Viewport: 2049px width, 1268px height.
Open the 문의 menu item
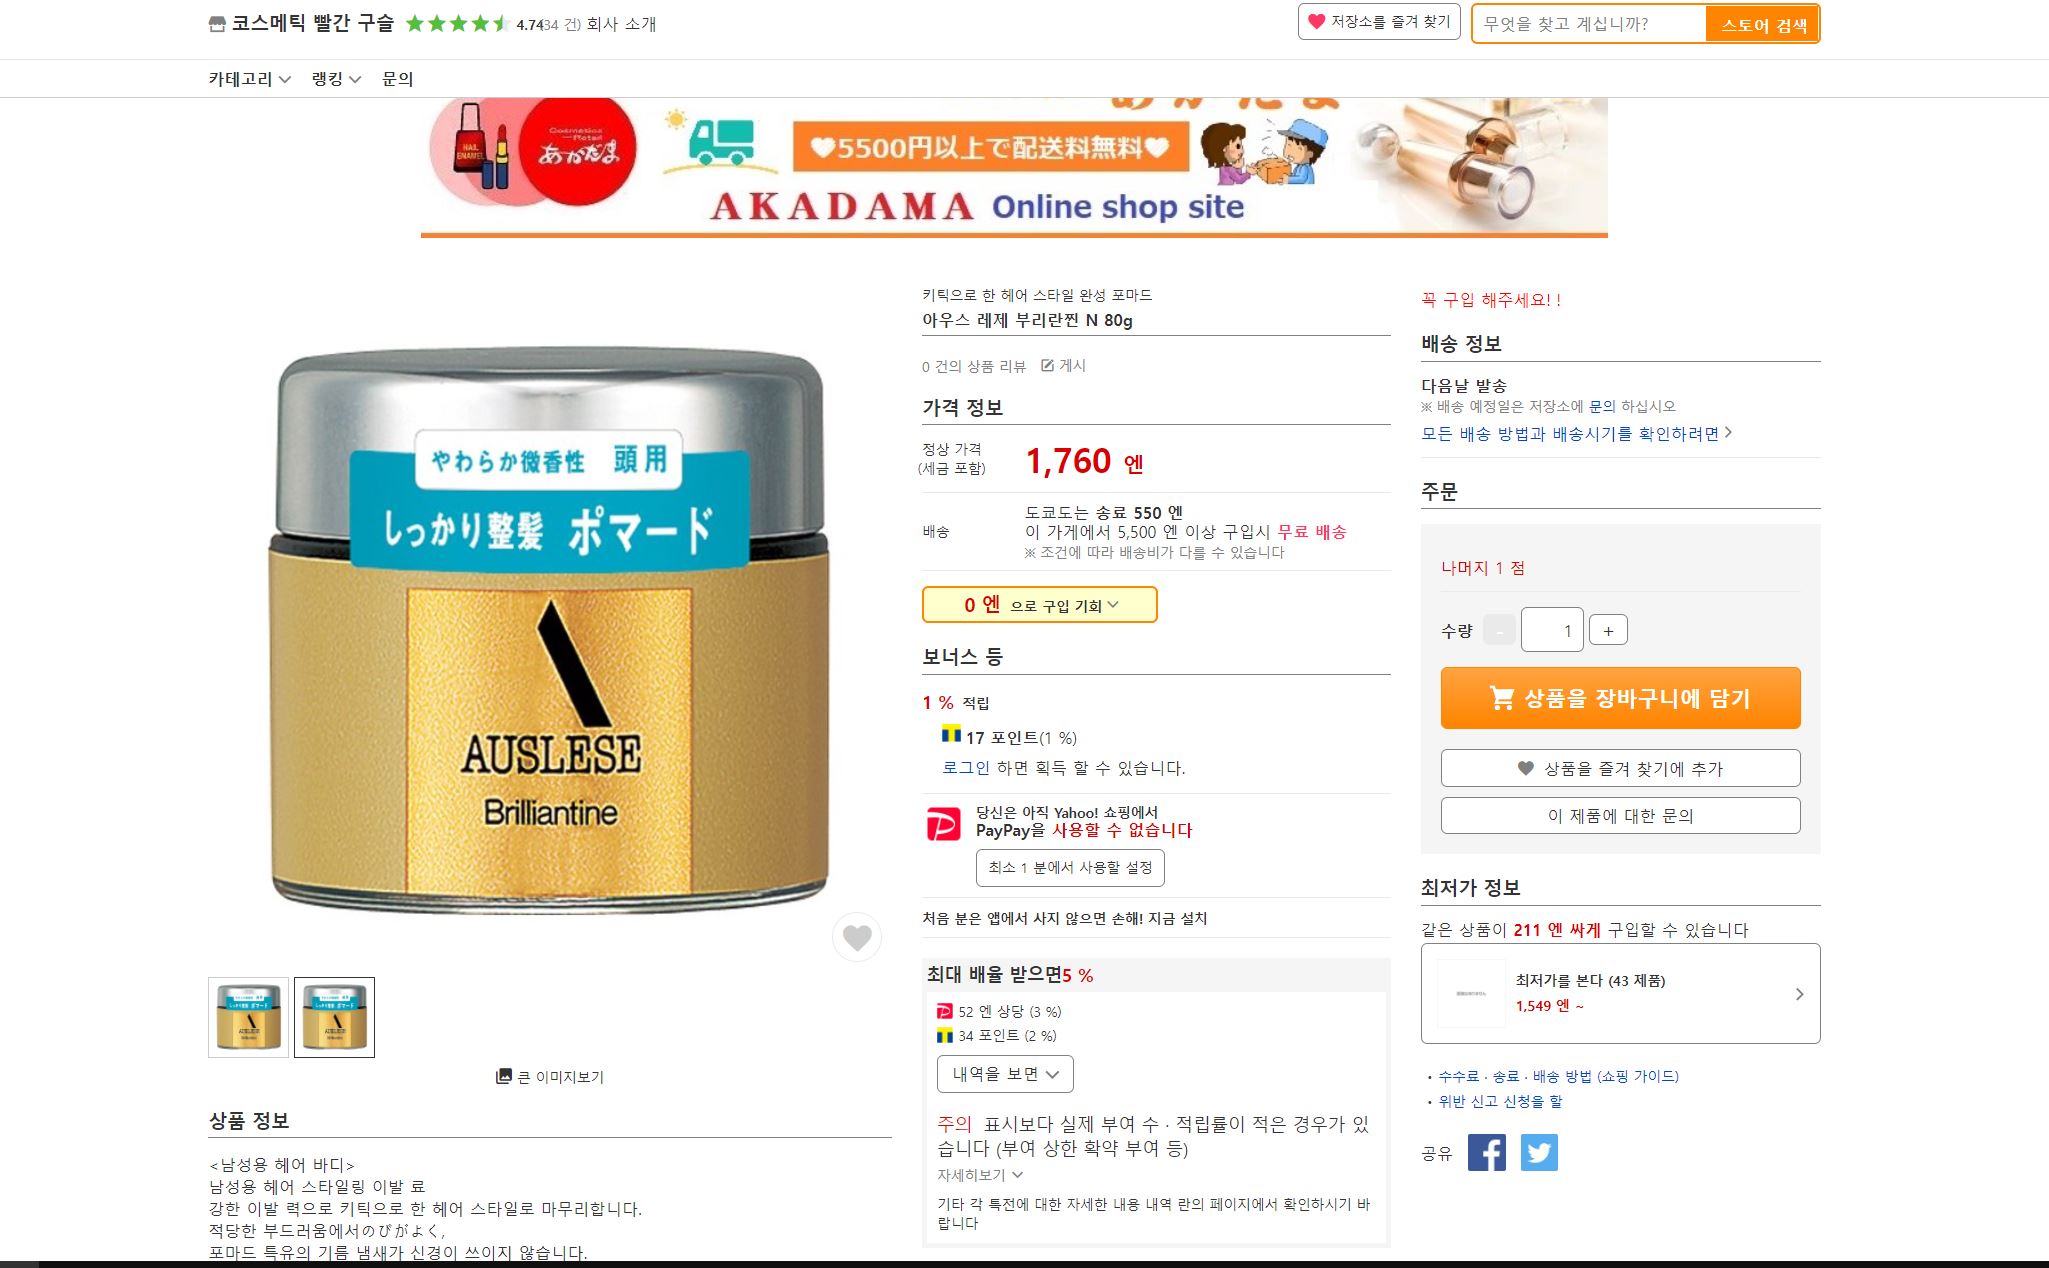click(397, 79)
